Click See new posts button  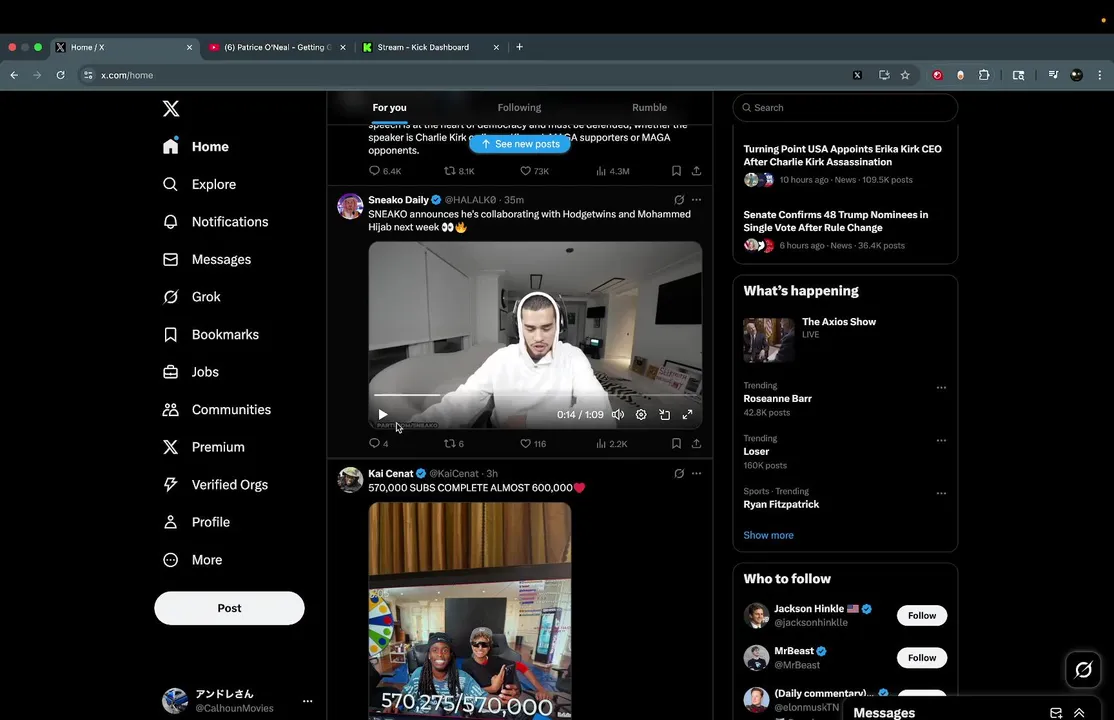click(519, 144)
